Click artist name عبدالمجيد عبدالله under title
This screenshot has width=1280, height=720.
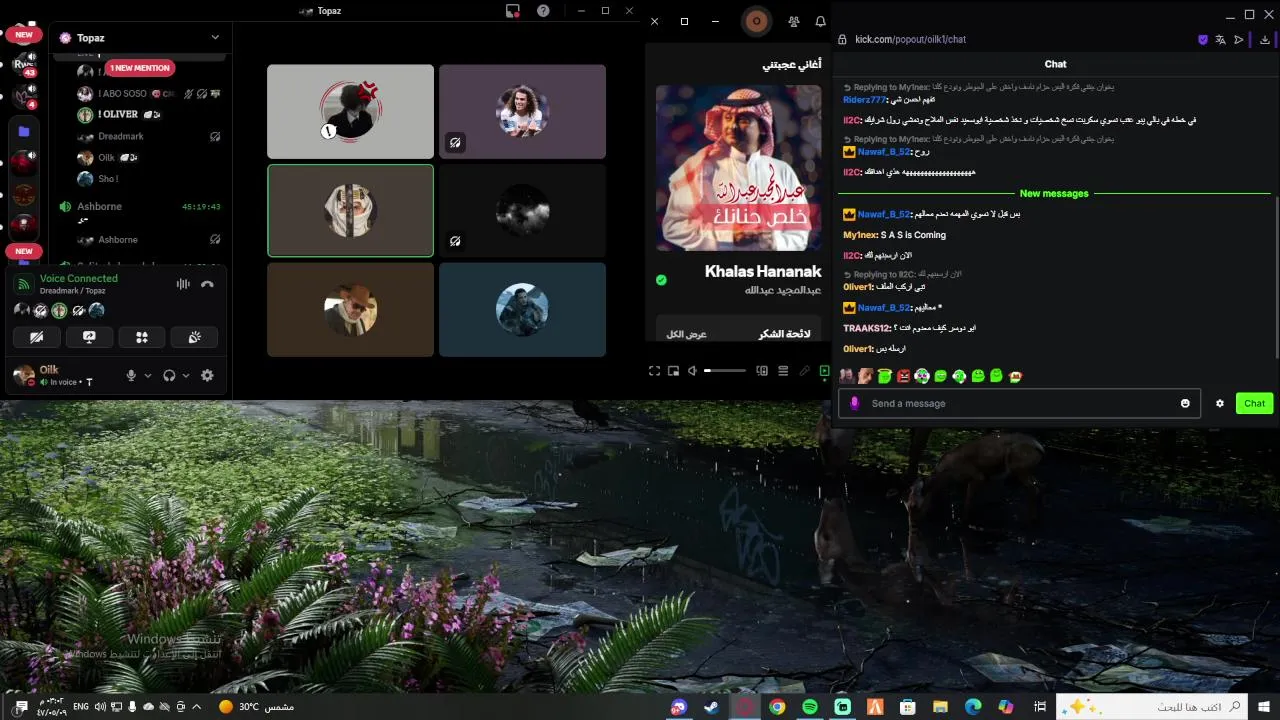[783, 290]
